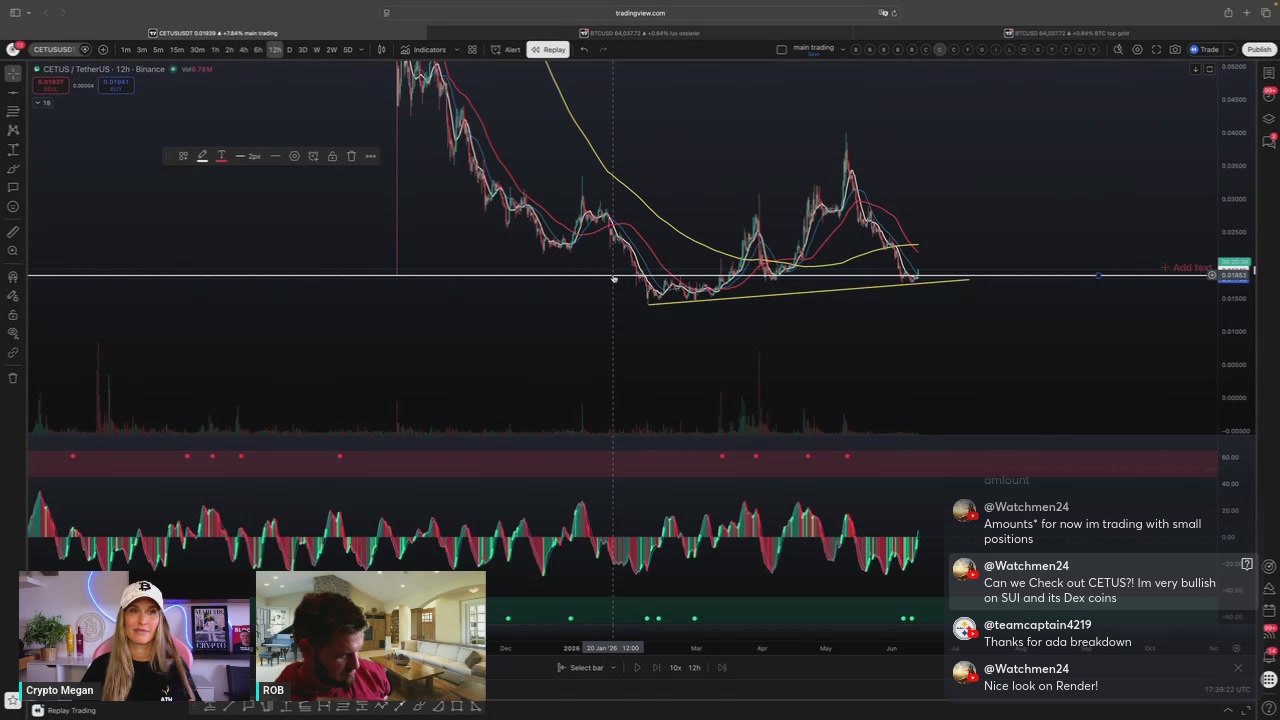Click the blue BUY price button

(116, 85)
